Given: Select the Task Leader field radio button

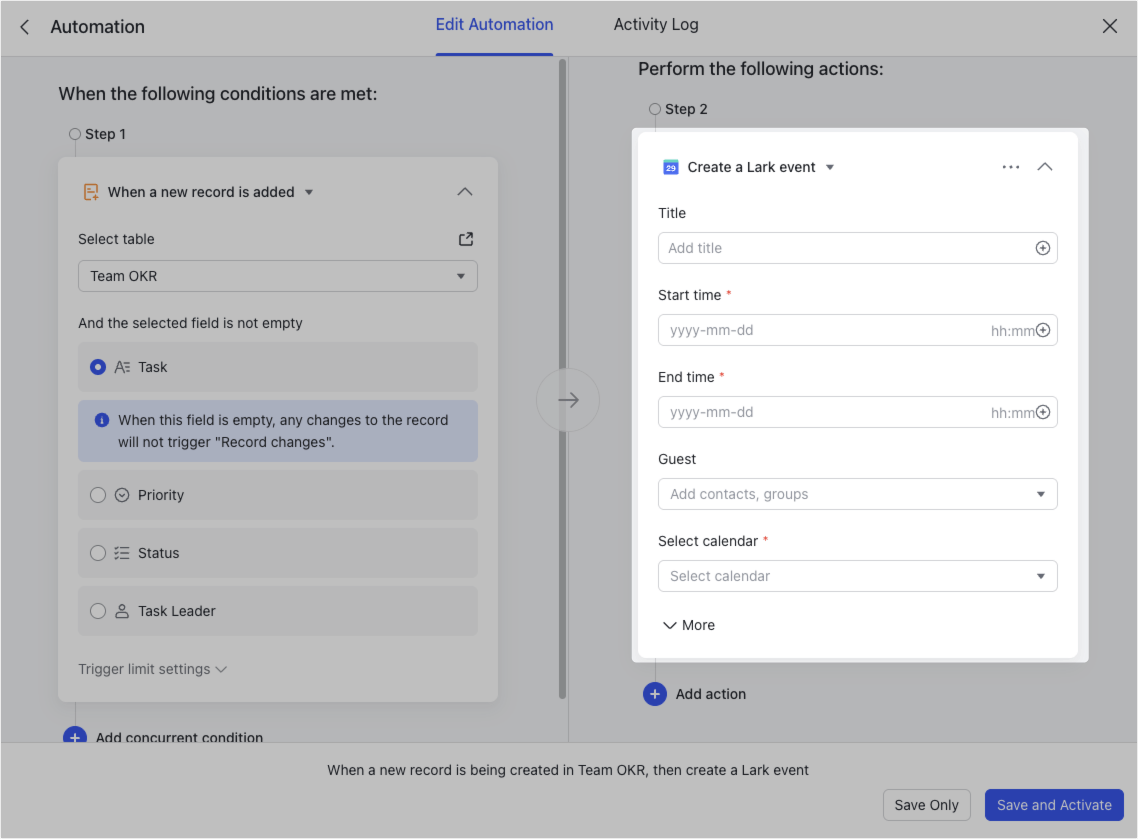Looking at the screenshot, I should click(x=98, y=611).
